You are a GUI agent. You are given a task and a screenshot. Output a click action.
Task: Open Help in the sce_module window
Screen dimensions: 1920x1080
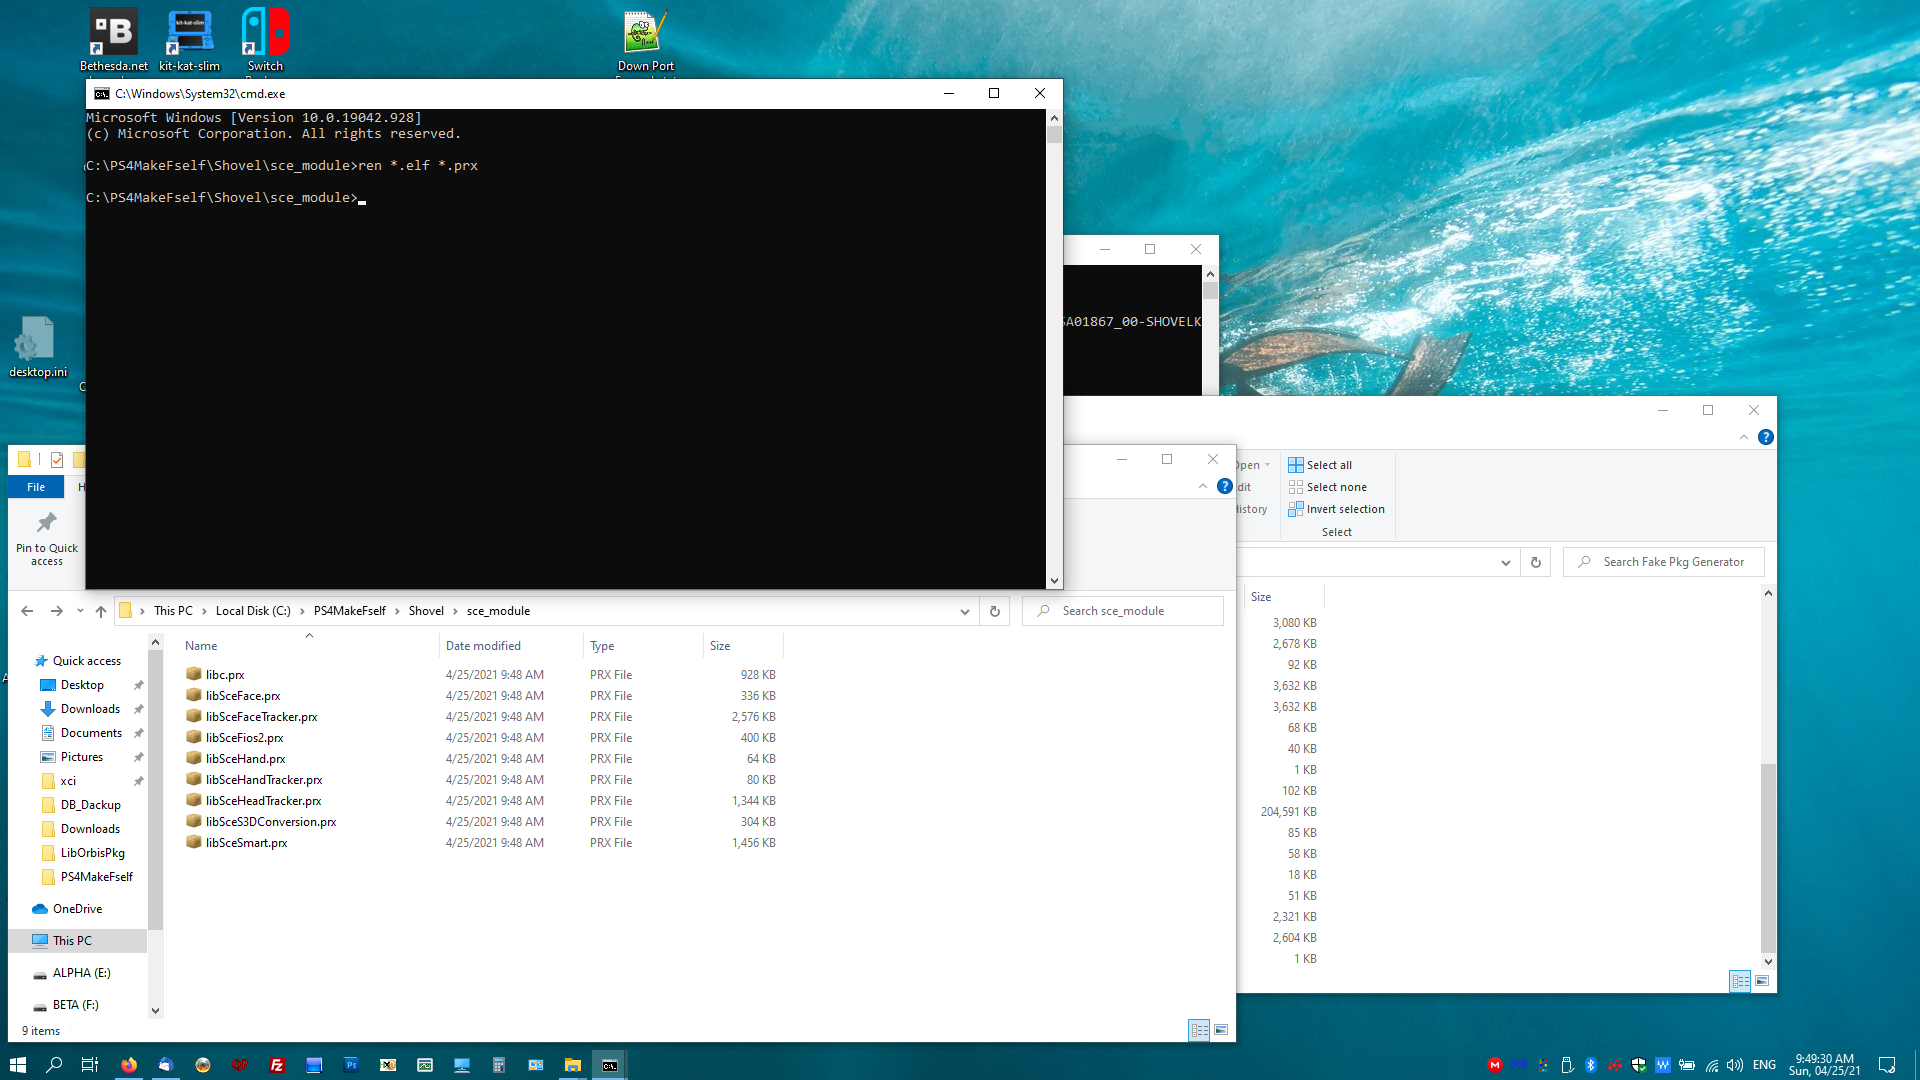pos(1225,486)
